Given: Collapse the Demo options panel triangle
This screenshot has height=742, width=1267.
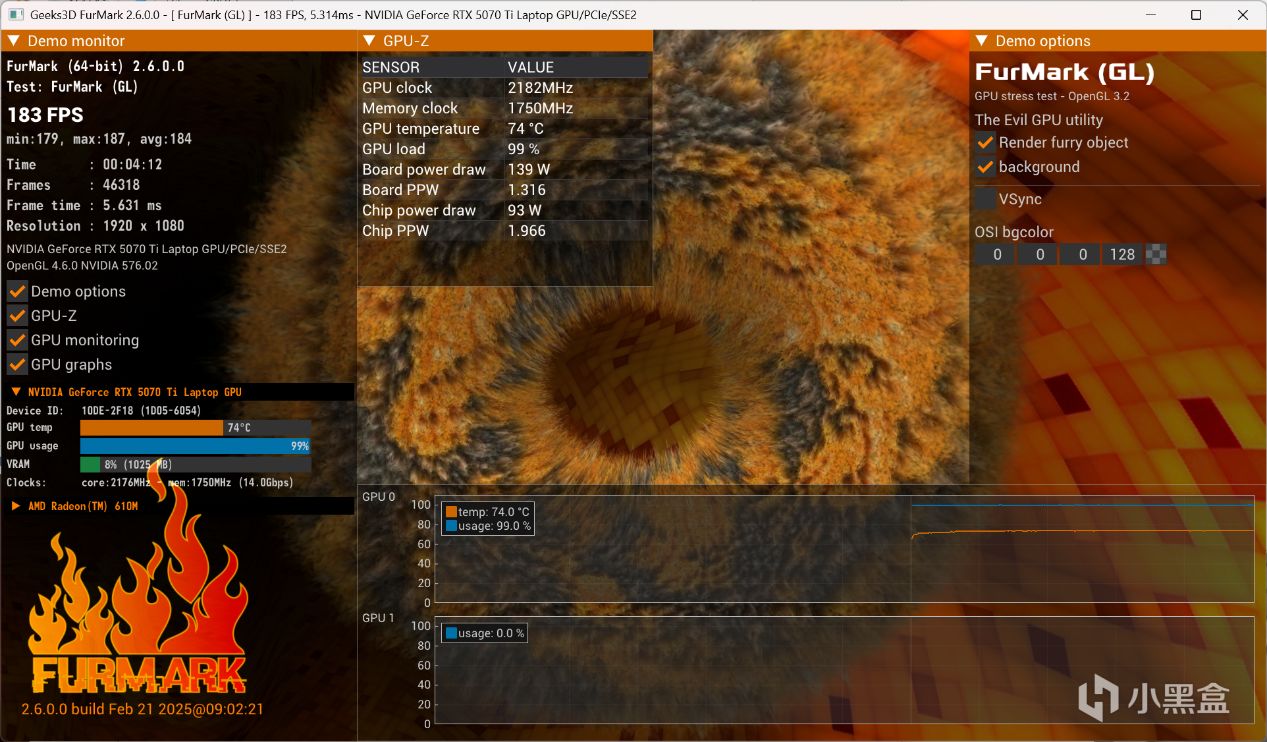Looking at the screenshot, I should [982, 41].
